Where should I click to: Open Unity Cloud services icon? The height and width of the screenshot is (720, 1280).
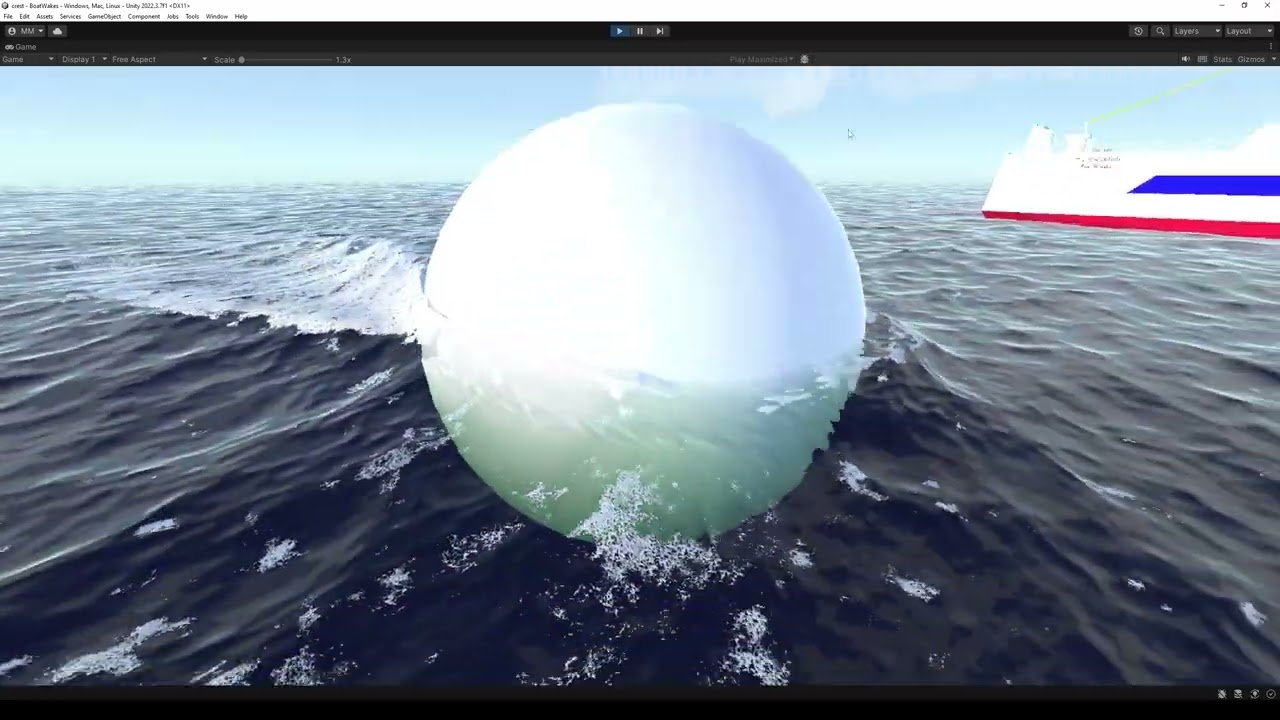pos(57,31)
